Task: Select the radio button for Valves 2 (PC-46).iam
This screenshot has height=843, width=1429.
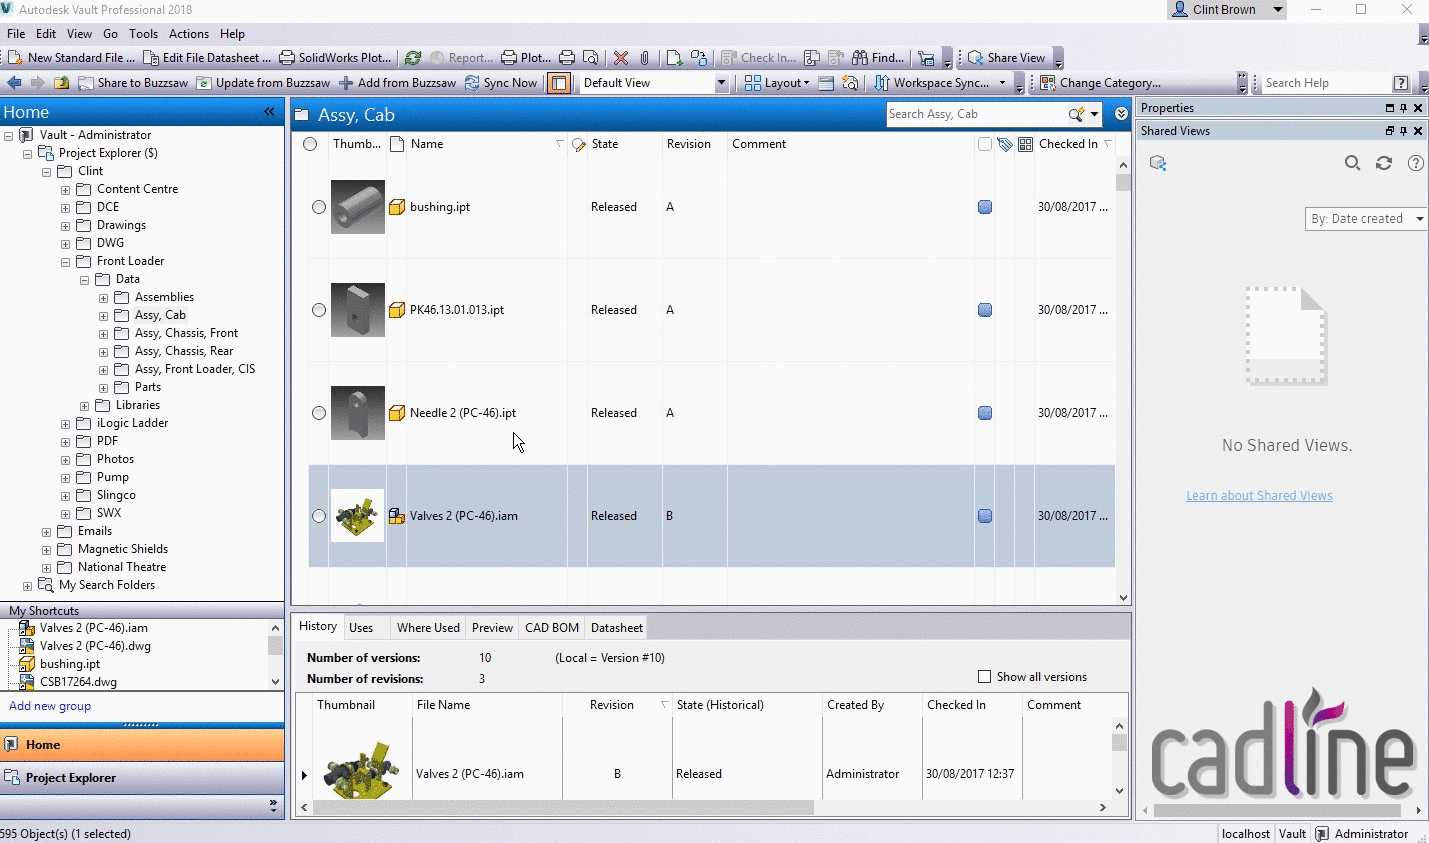Action: click(318, 516)
